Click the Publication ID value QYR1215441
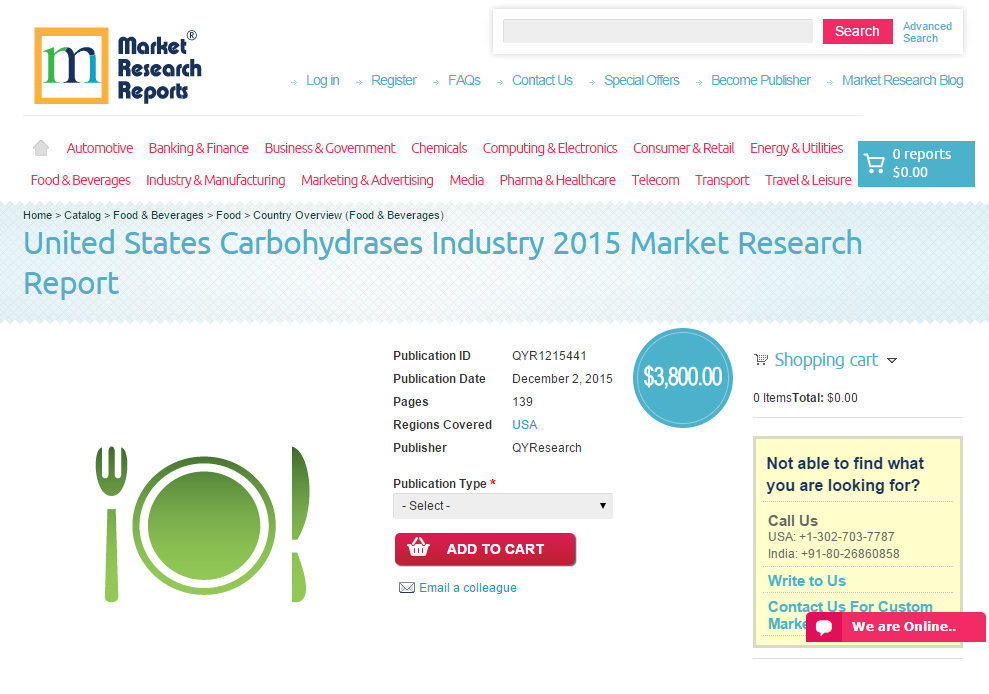Screen dimensions: 989x694 549,356
